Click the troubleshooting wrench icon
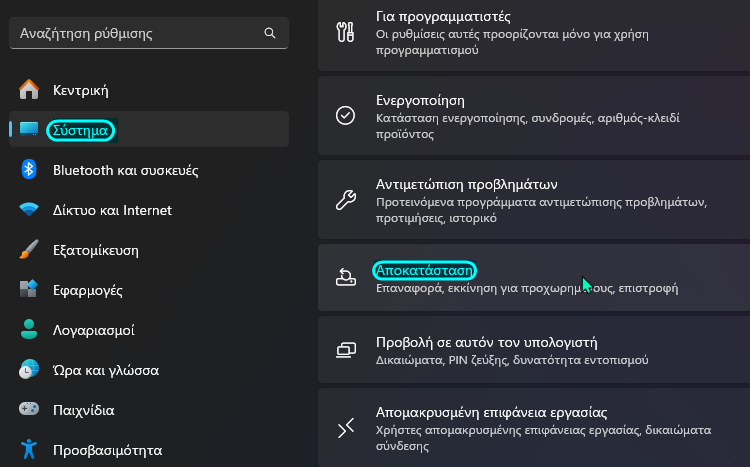The width and height of the screenshot is (750, 467). pyautogui.click(x=345, y=200)
